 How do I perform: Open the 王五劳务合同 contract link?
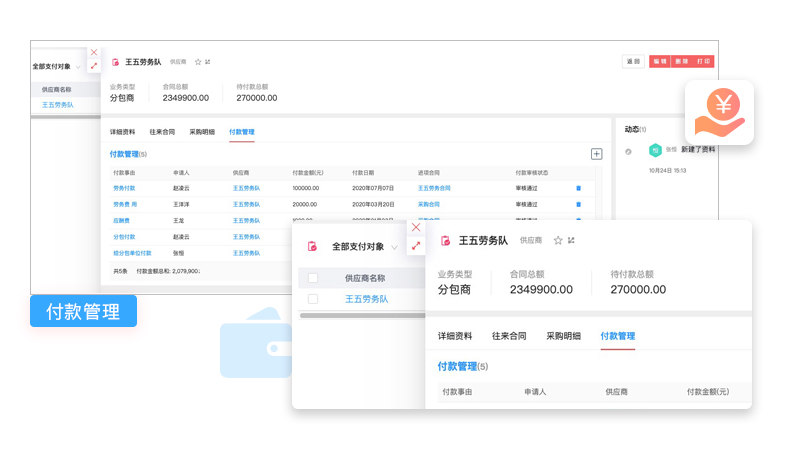pyautogui.click(x=434, y=188)
